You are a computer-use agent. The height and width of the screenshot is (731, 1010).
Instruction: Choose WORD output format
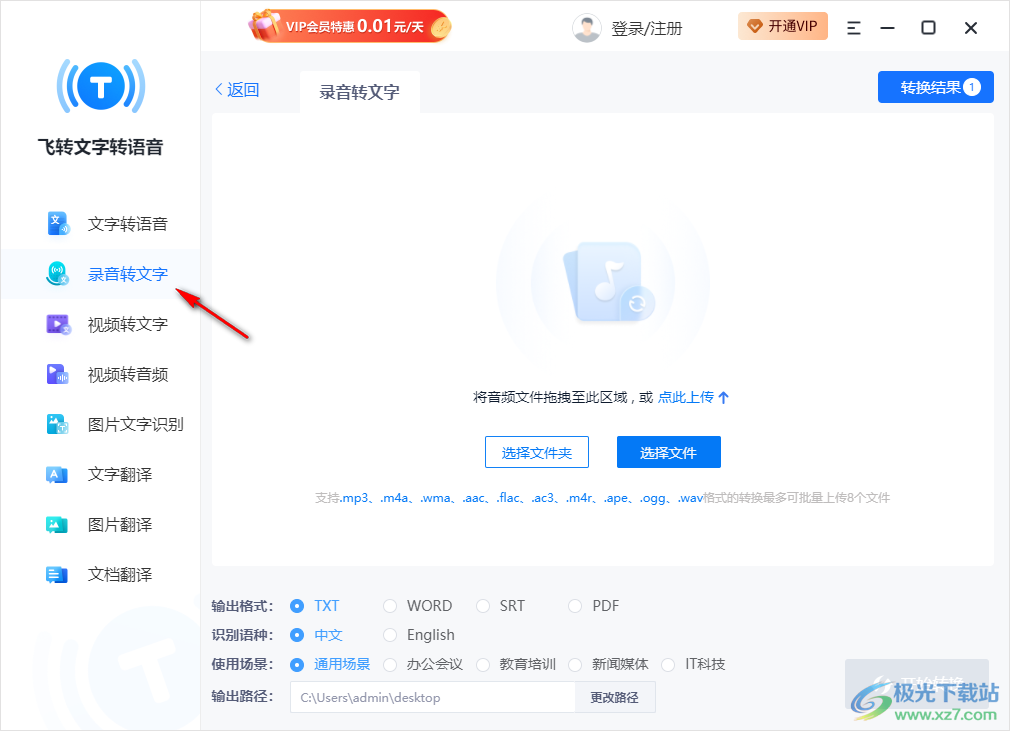(390, 606)
